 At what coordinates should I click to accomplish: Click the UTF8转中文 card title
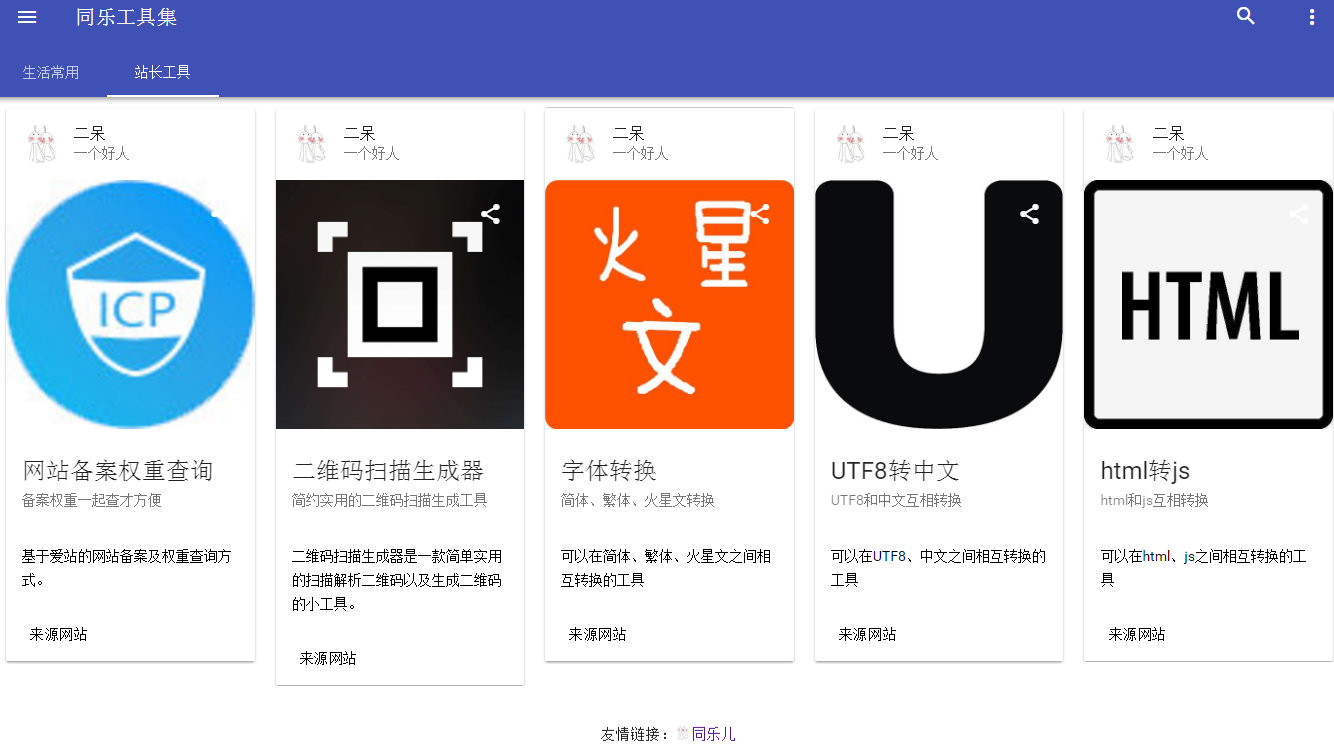tap(895, 470)
